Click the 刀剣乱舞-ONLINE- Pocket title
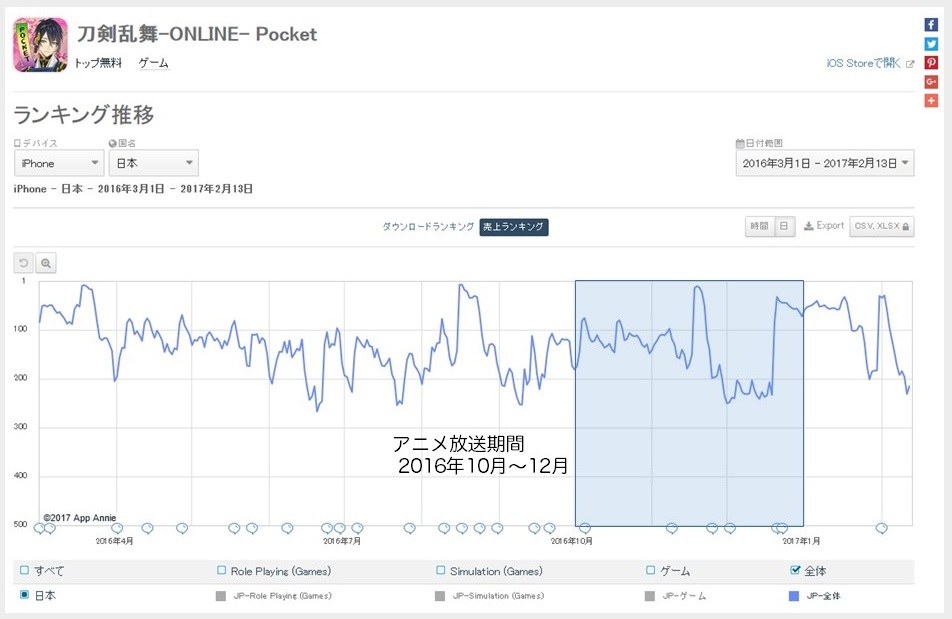This screenshot has height=619, width=952. click(x=197, y=34)
